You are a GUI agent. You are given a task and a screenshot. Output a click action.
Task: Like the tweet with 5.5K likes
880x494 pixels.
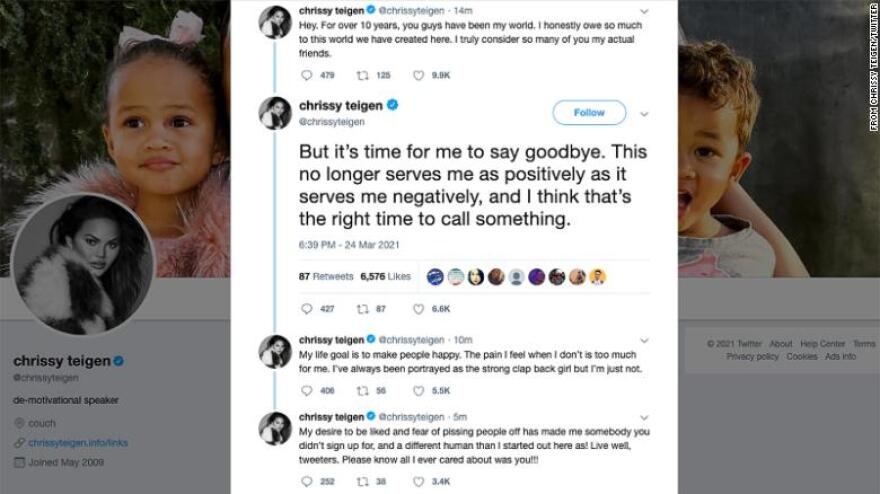click(418, 389)
